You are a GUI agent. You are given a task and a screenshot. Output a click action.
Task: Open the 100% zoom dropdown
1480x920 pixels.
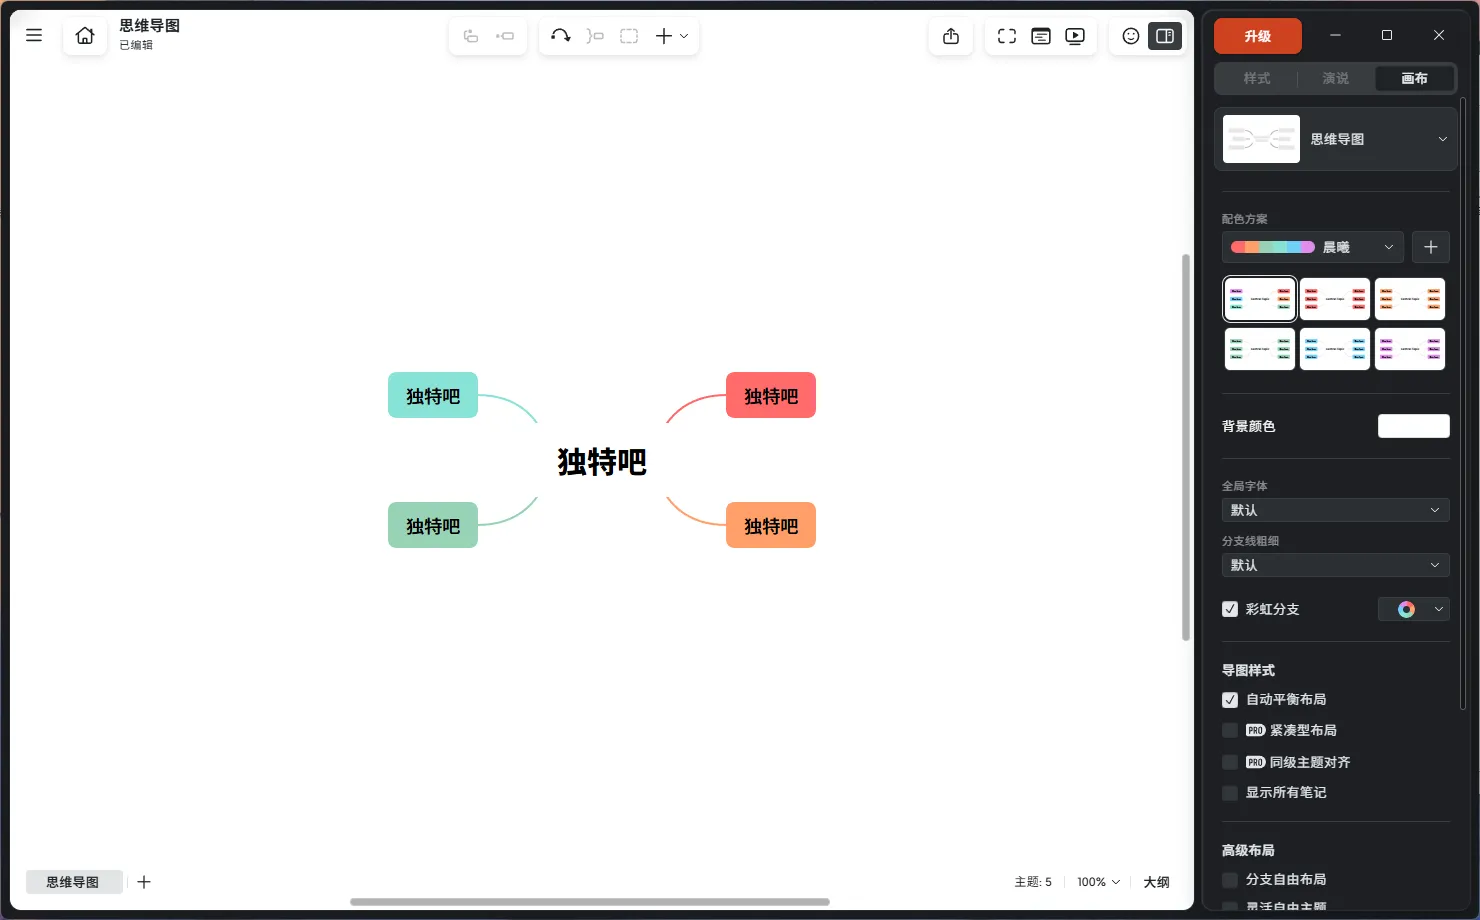(1098, 882)
